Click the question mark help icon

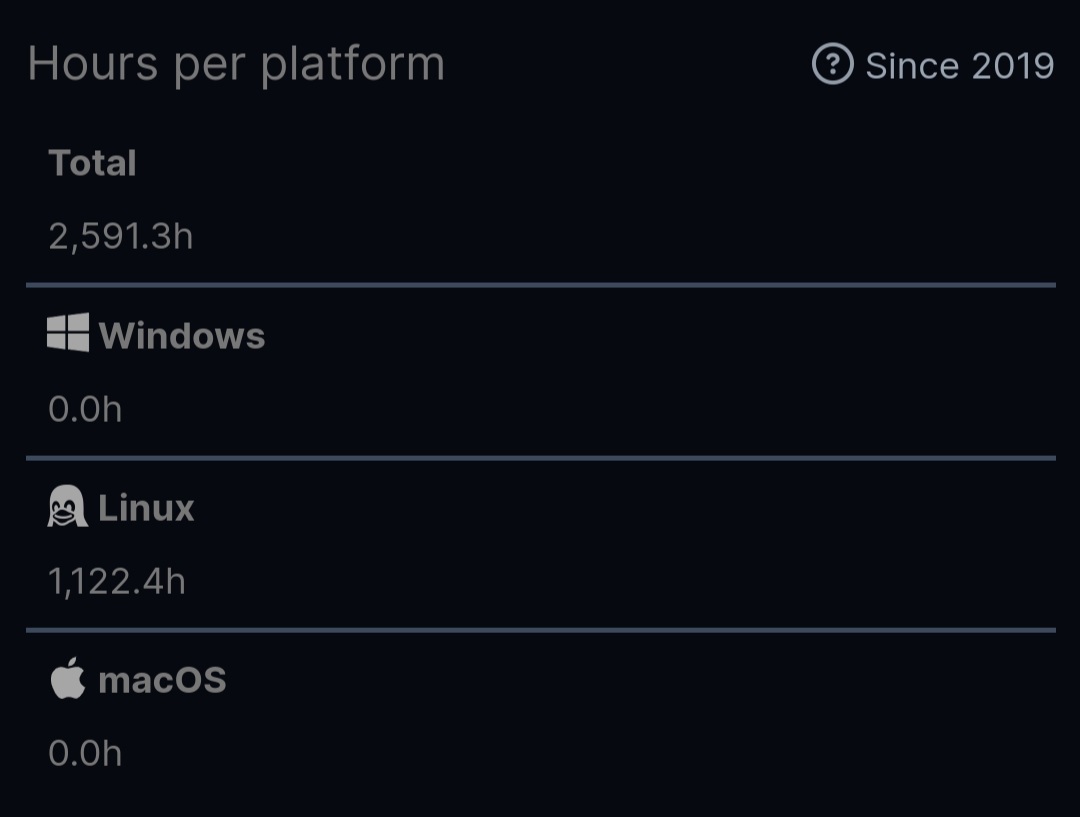(x=832, y=64)
